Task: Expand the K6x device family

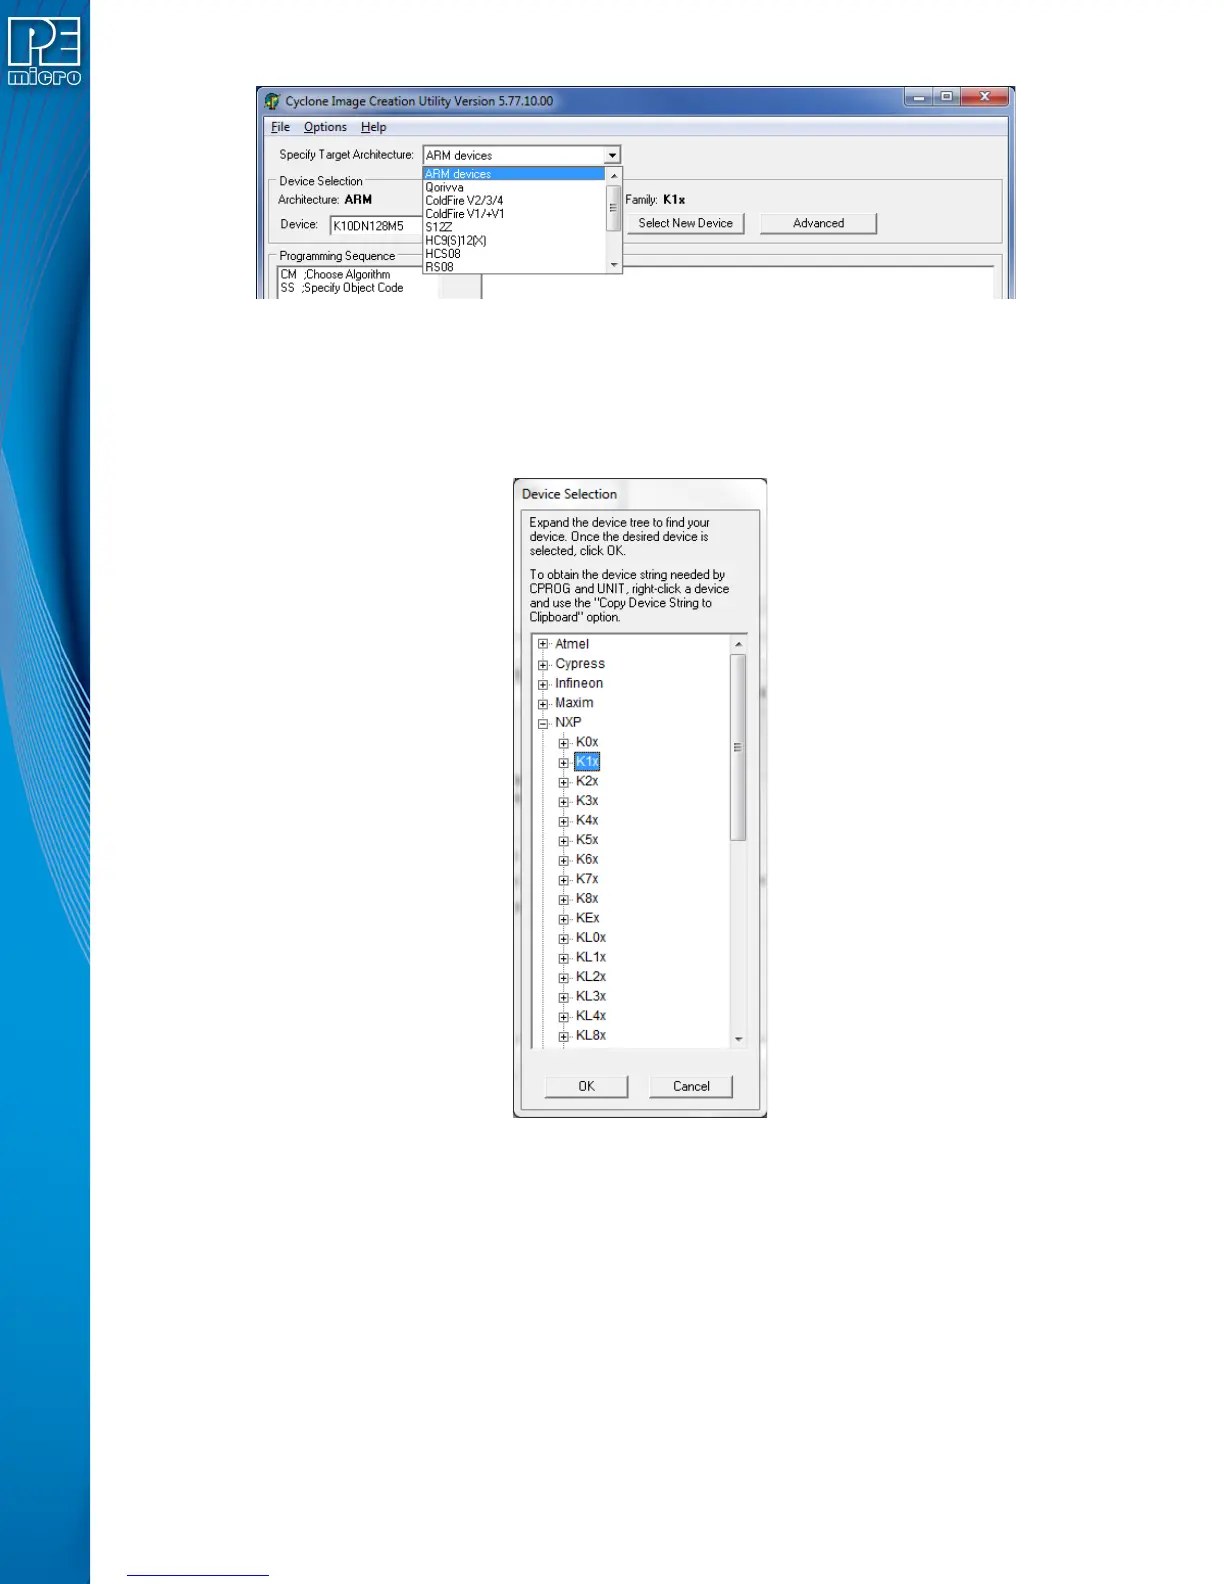Action: [x=564, y=860]
